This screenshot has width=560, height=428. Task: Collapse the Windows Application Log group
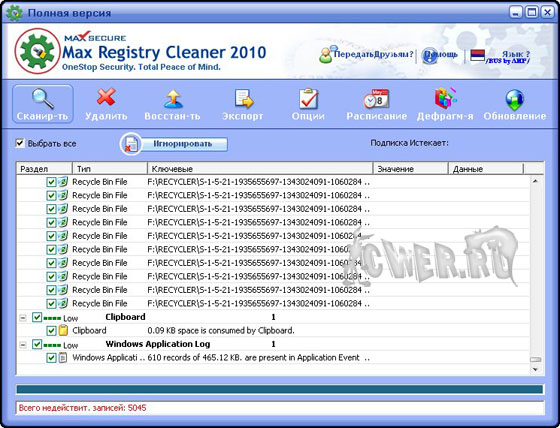(23, 345)
